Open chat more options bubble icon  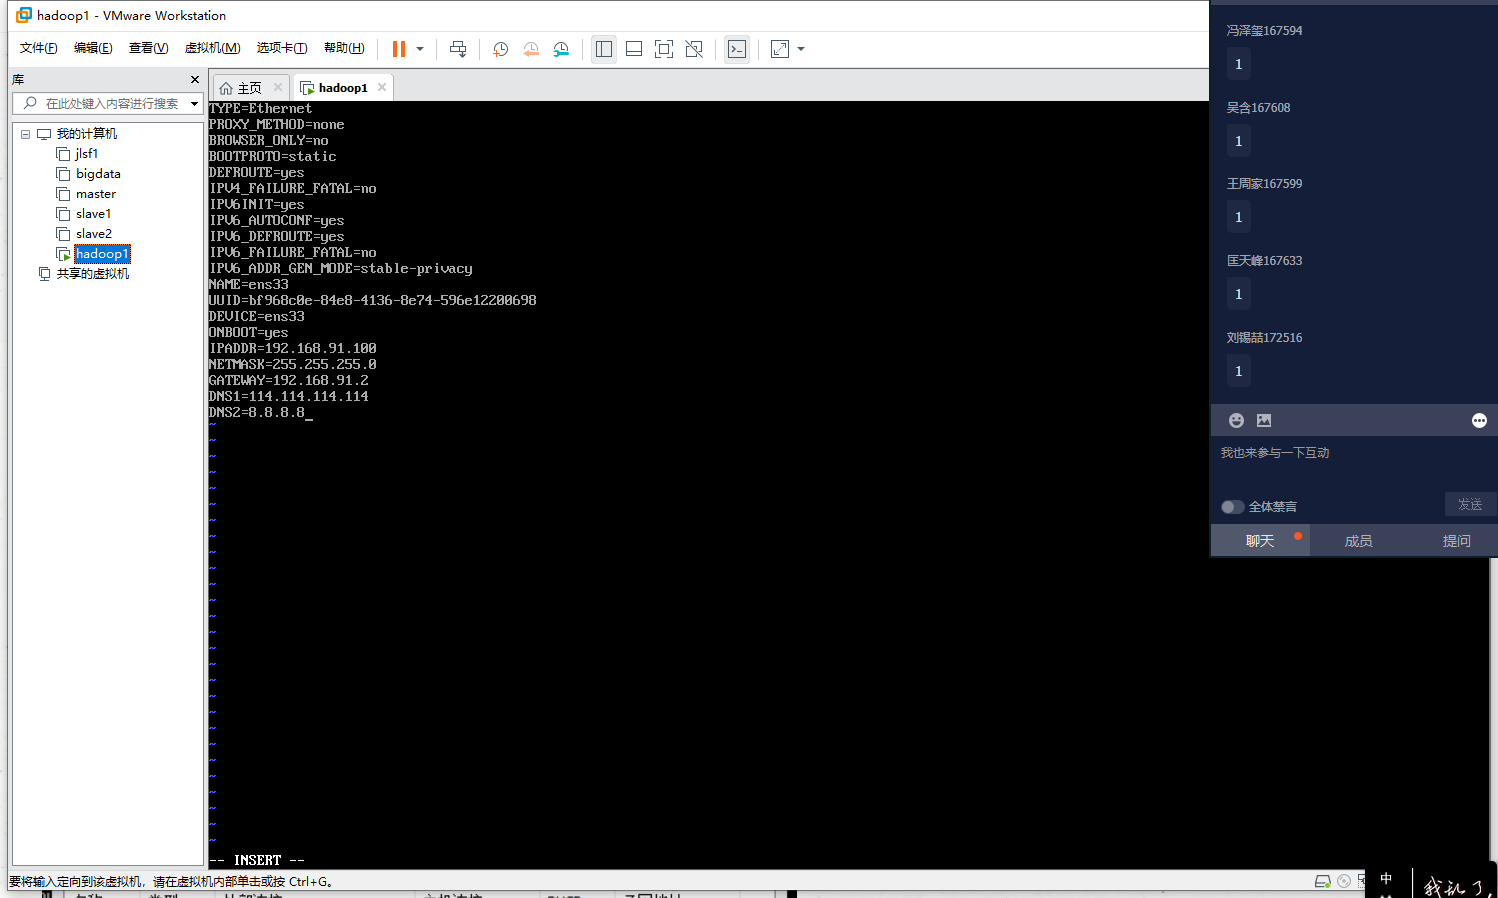[1479, 421]
